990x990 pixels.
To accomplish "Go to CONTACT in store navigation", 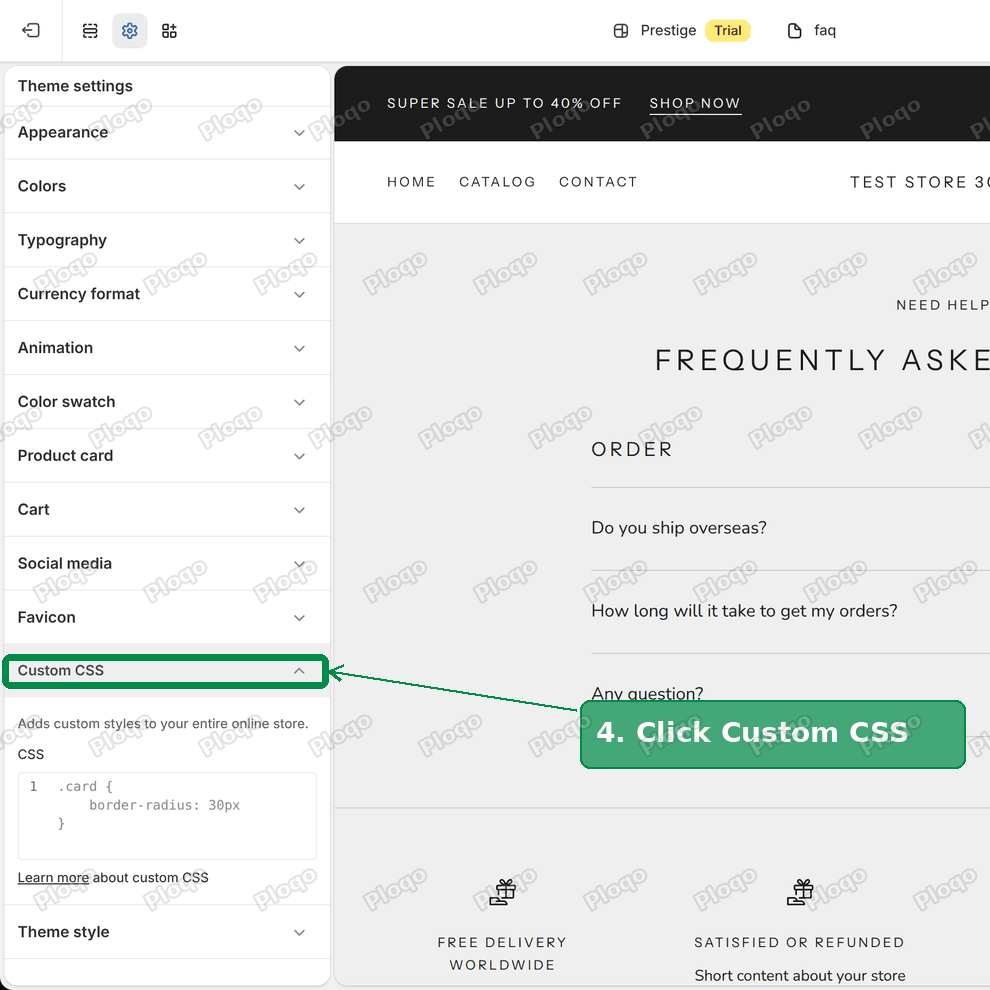I will (x=598, y=182).
